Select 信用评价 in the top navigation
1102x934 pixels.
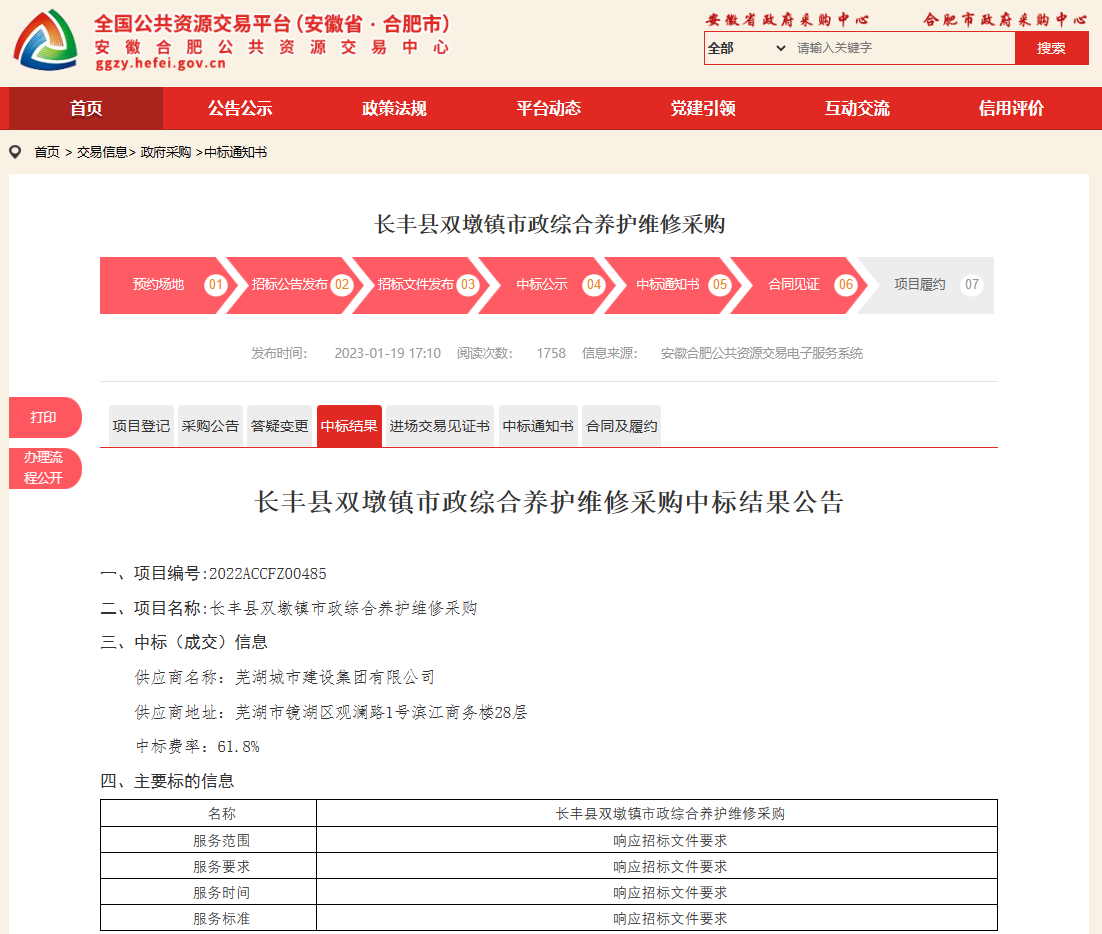[x=1011, y=108]
